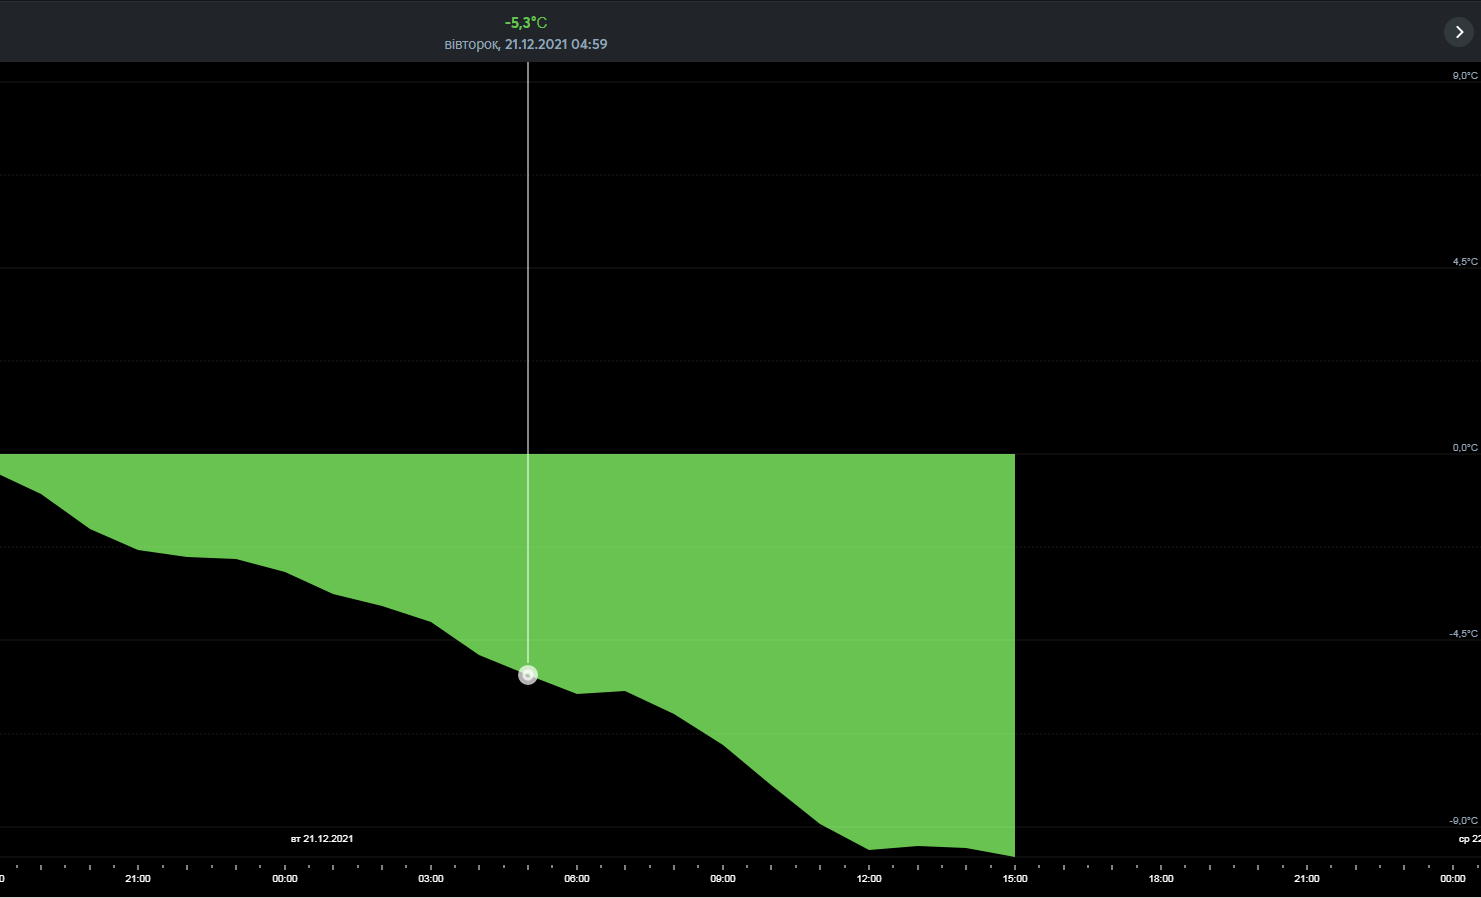The image size is (1481, 898).
Task: Select the 12:00 time axis label
Action: tap(869, 879)
